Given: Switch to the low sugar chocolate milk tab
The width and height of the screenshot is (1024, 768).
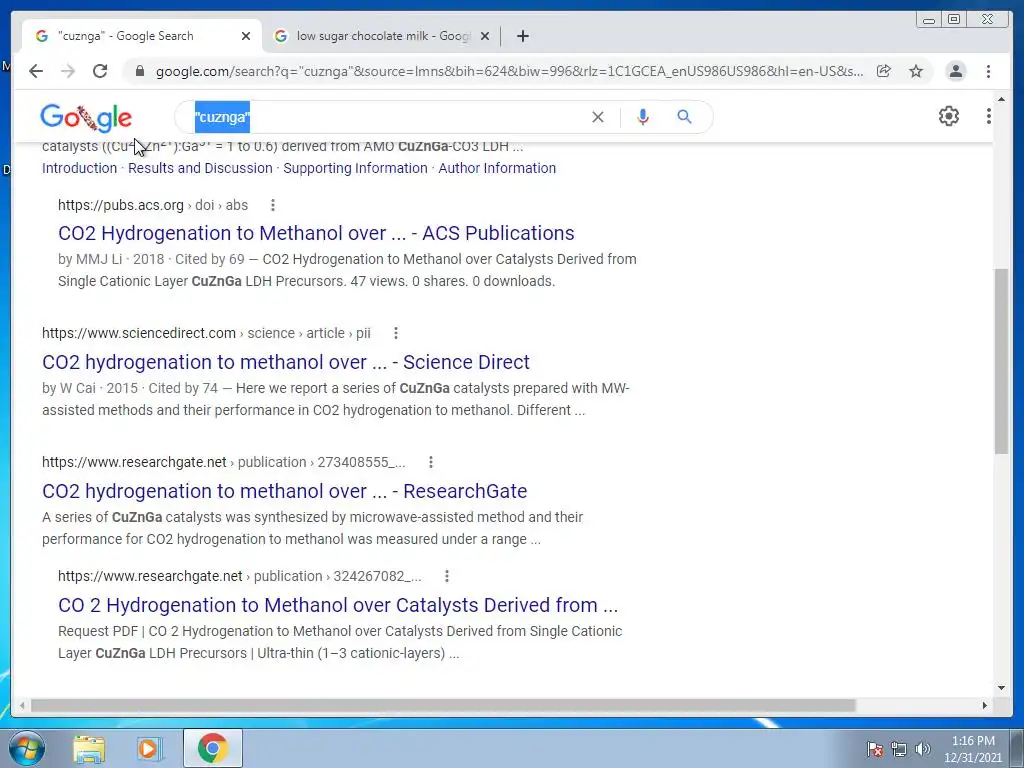Looking at the screenshot, I should point(382,36).
